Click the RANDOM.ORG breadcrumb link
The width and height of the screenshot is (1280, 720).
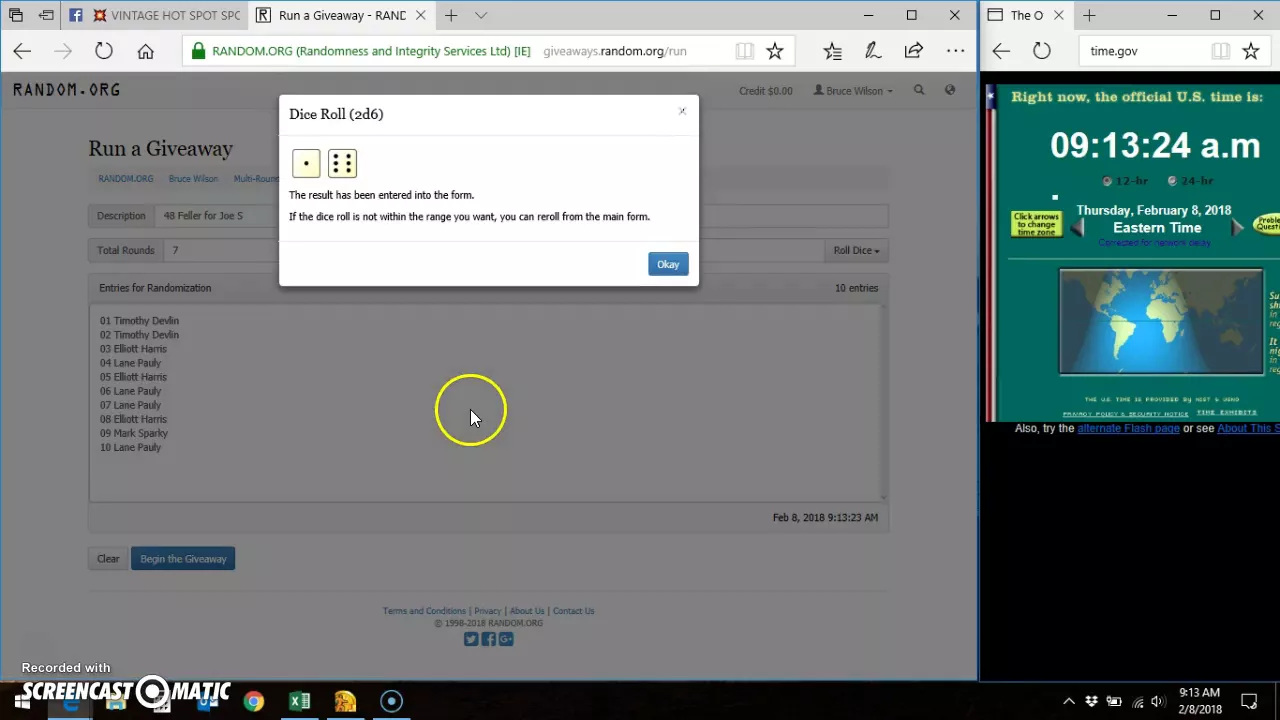125,179
